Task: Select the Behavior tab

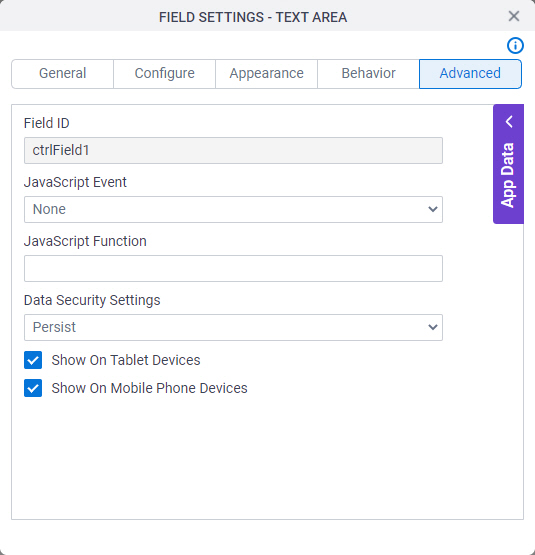Action: [x=369, y=74]
